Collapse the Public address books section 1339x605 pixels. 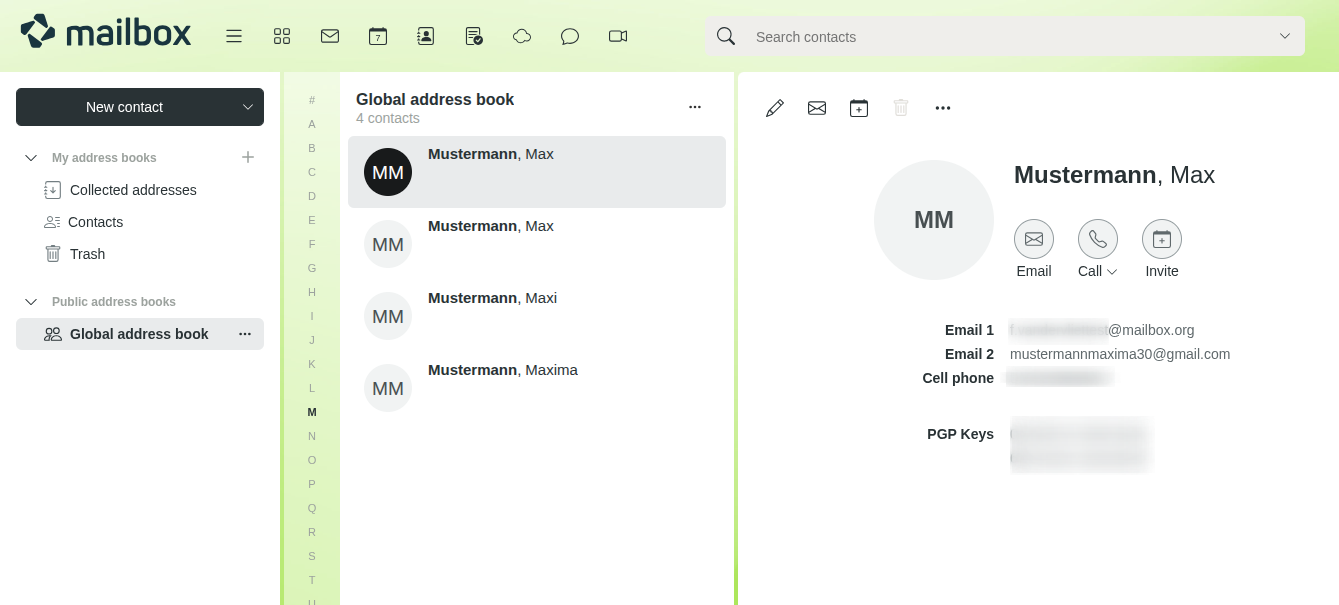(x=30, y=301)
